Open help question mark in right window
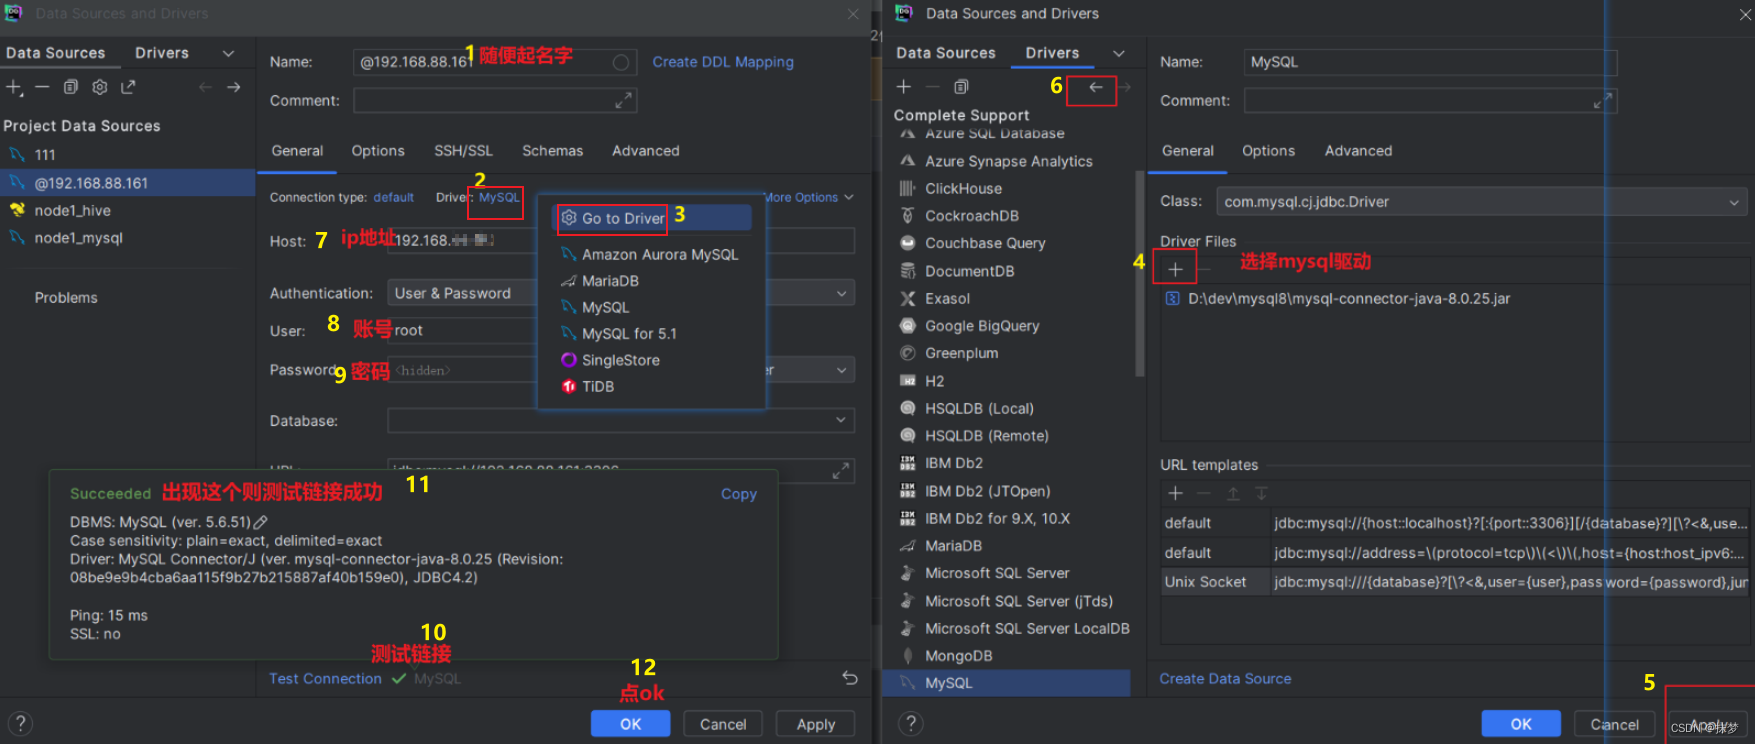This screenshot has height=744, width=1755. pos(909,723)
